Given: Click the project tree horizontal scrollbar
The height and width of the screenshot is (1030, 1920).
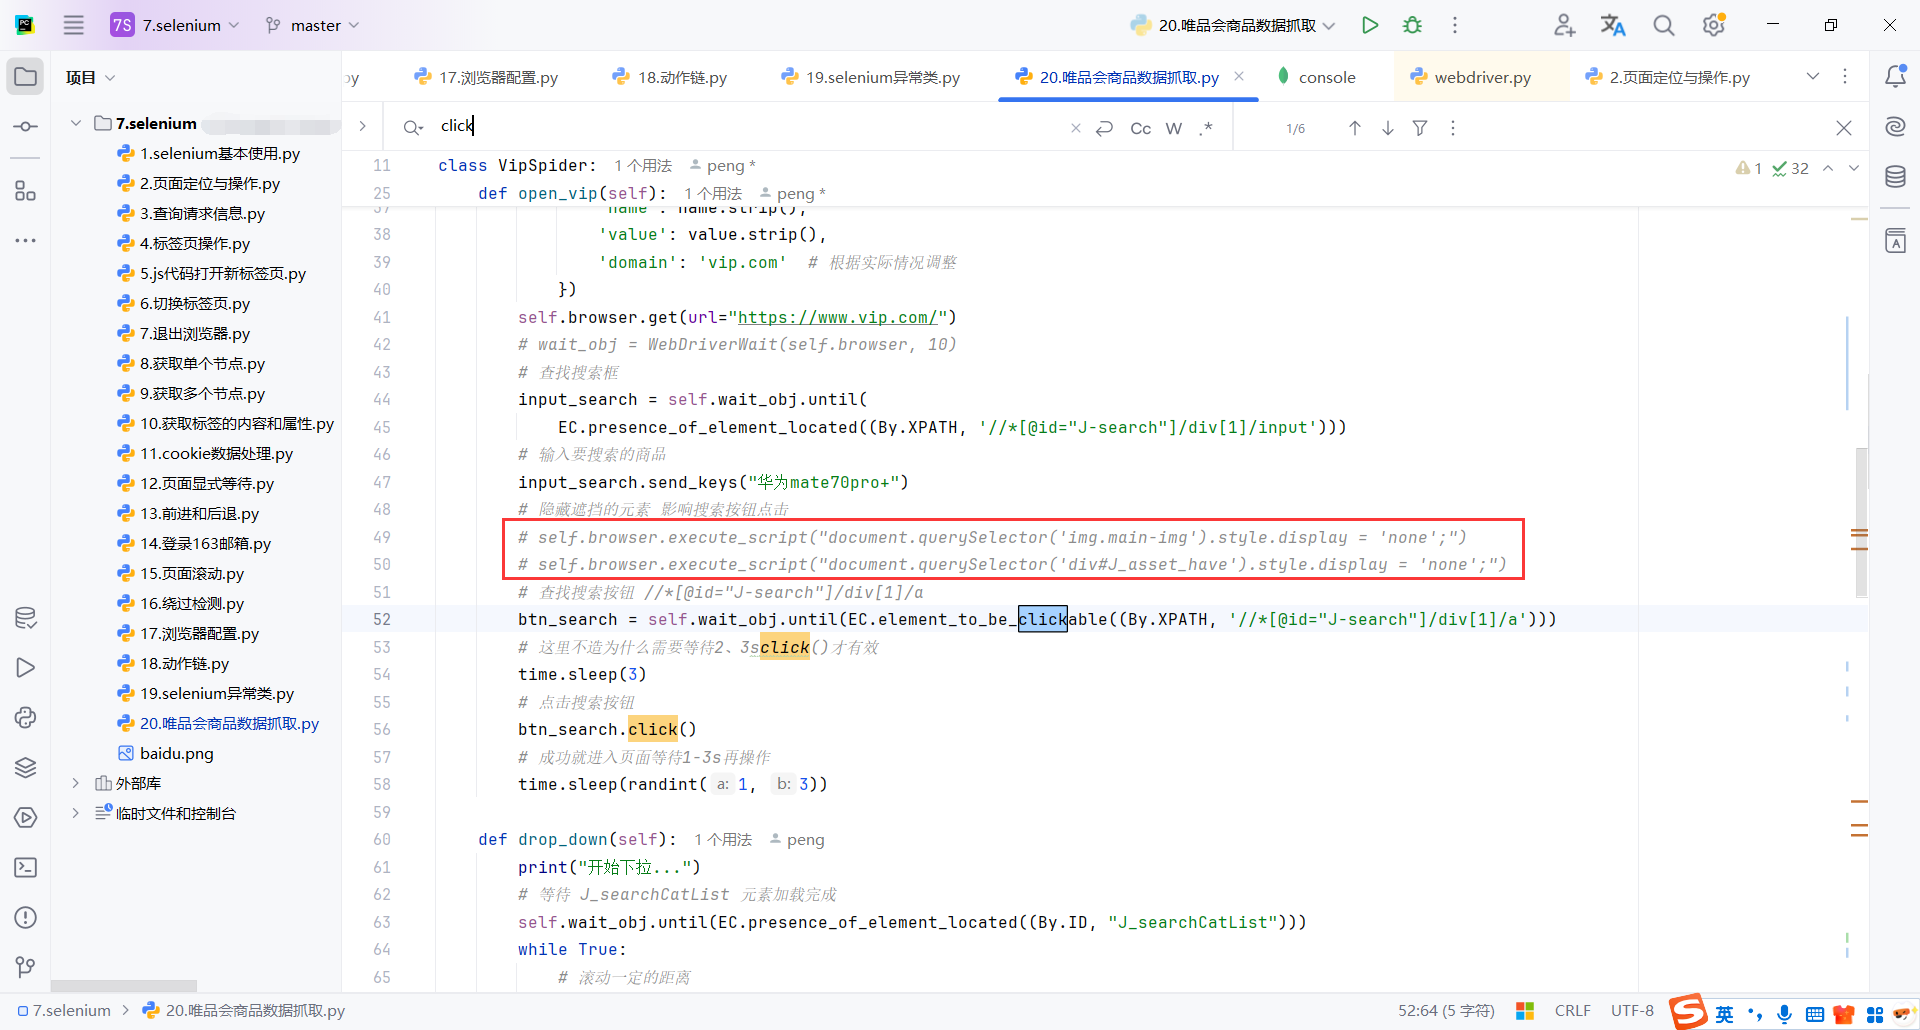Looking at the screenshot, I should click(124, 986).
